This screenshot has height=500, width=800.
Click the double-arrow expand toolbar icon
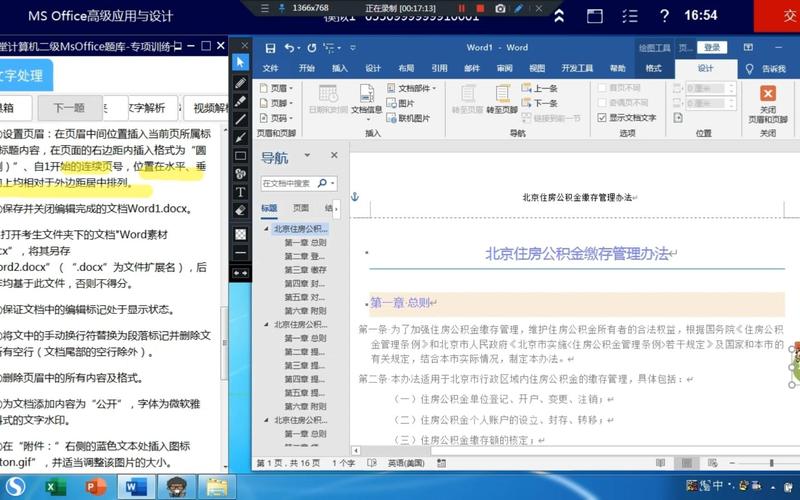pyautogui.click(x=240, y=273)
